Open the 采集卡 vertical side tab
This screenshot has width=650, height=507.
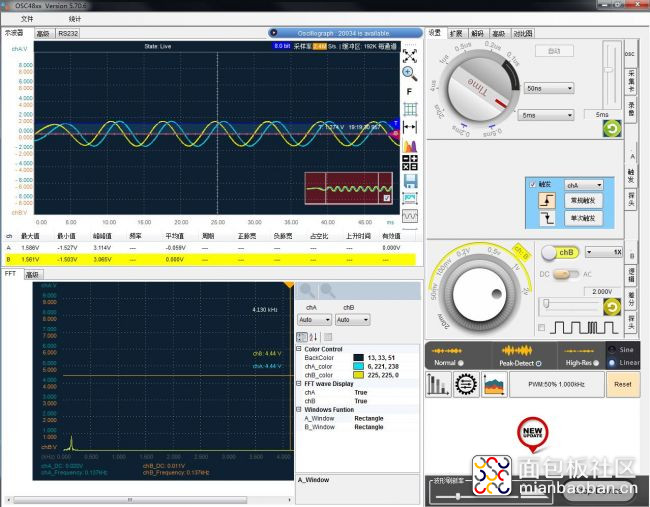point(631,82)
